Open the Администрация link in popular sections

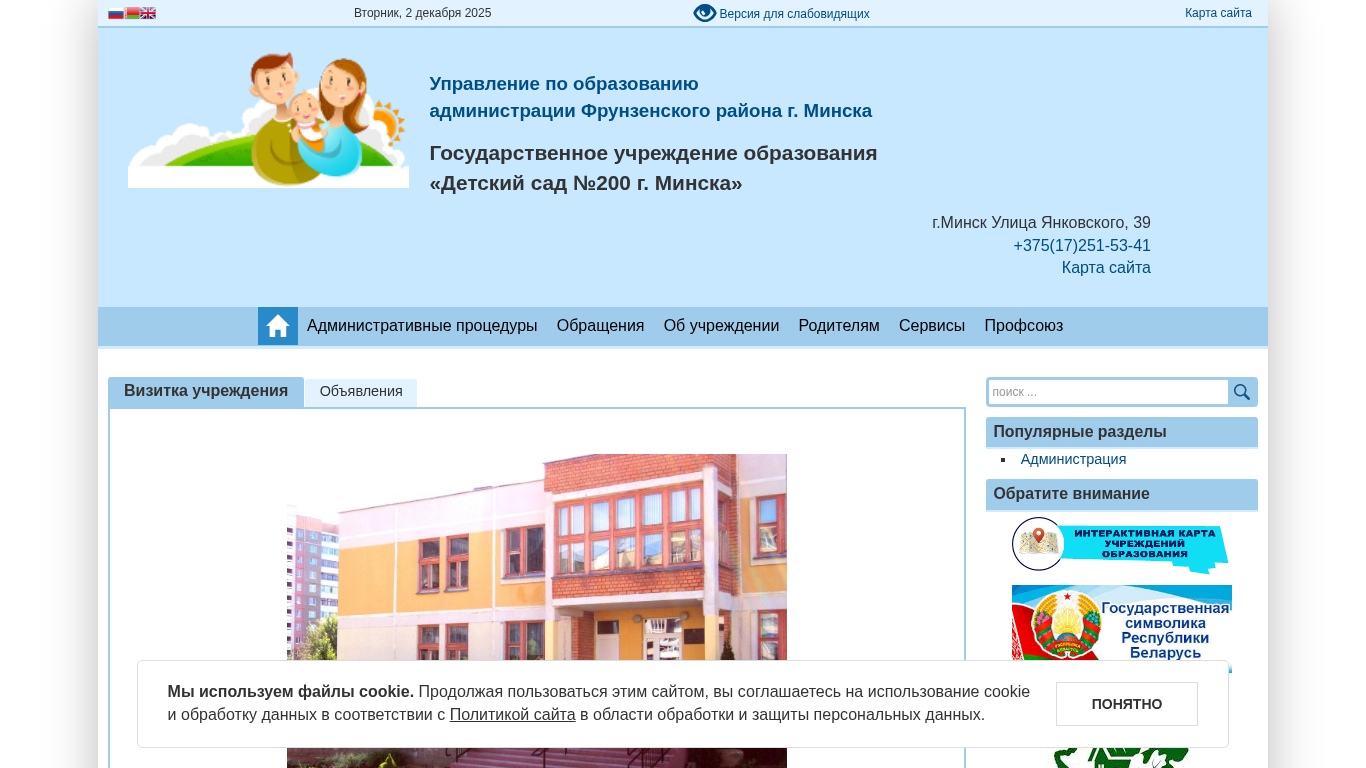(1073, 459)
